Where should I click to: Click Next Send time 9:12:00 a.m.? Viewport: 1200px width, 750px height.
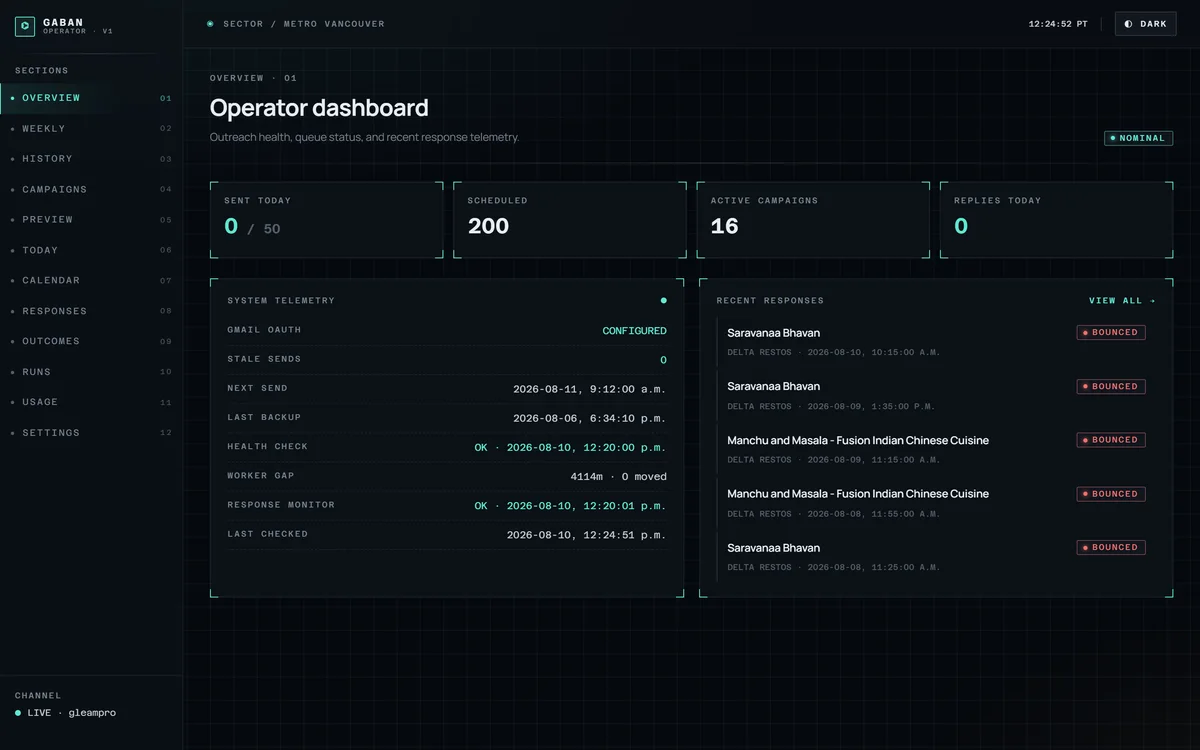tap(590, 389)
